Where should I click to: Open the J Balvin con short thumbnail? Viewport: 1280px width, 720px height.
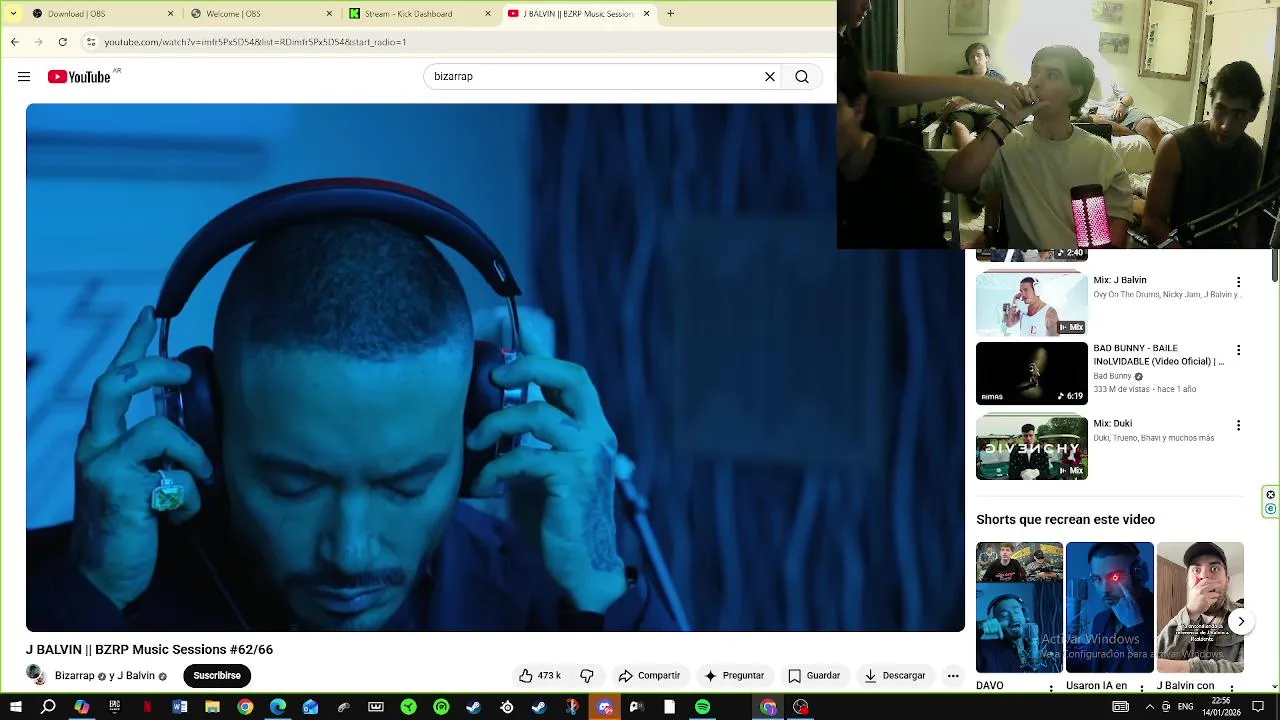point(1200,607)
